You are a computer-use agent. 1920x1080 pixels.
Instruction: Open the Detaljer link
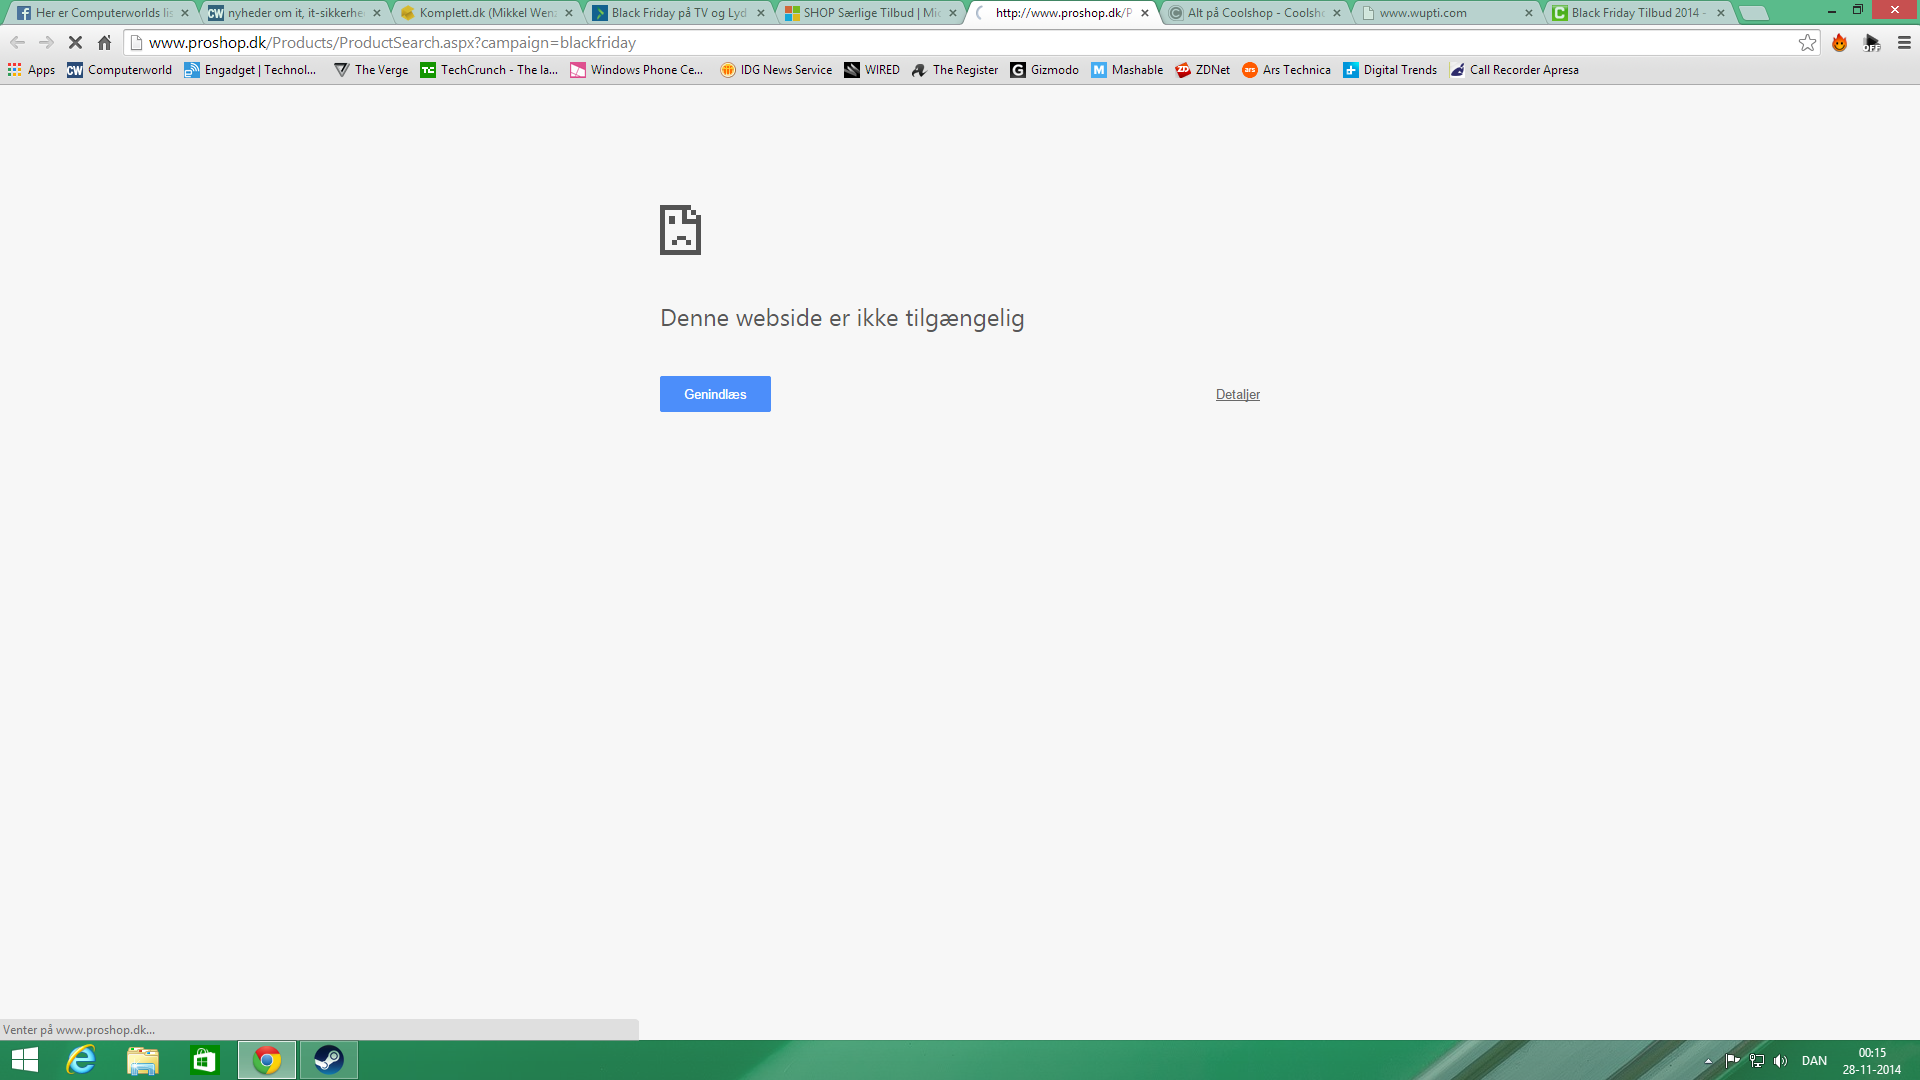click(x=1237, y=395)
